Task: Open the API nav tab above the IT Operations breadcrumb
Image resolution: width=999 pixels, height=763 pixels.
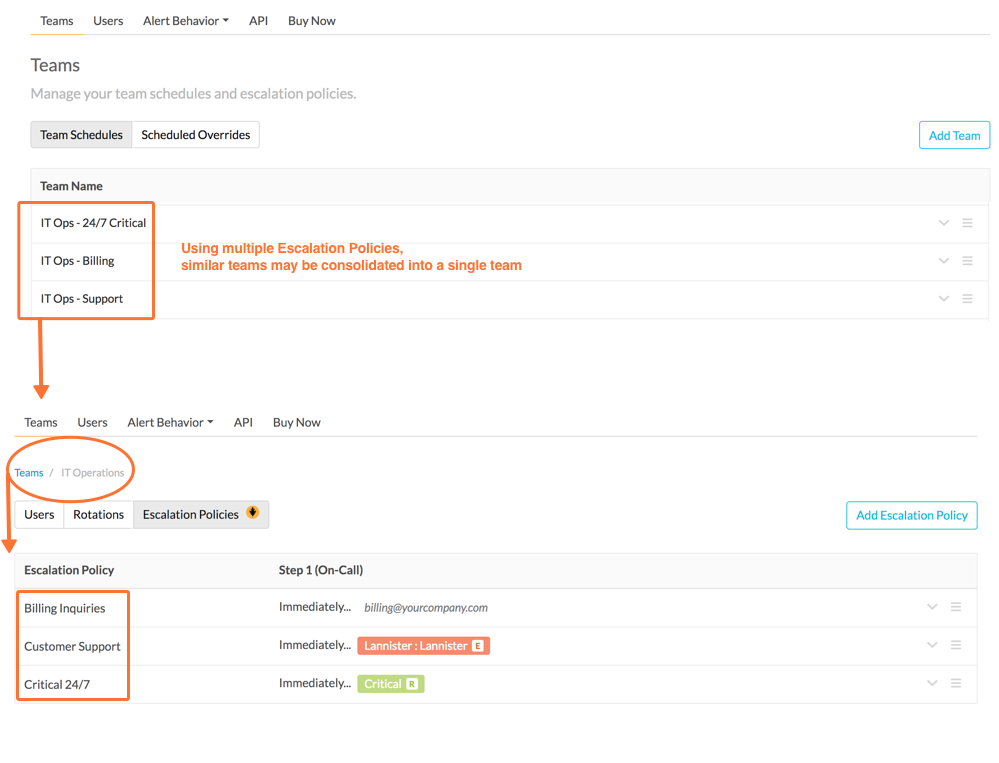Action: 243,422
